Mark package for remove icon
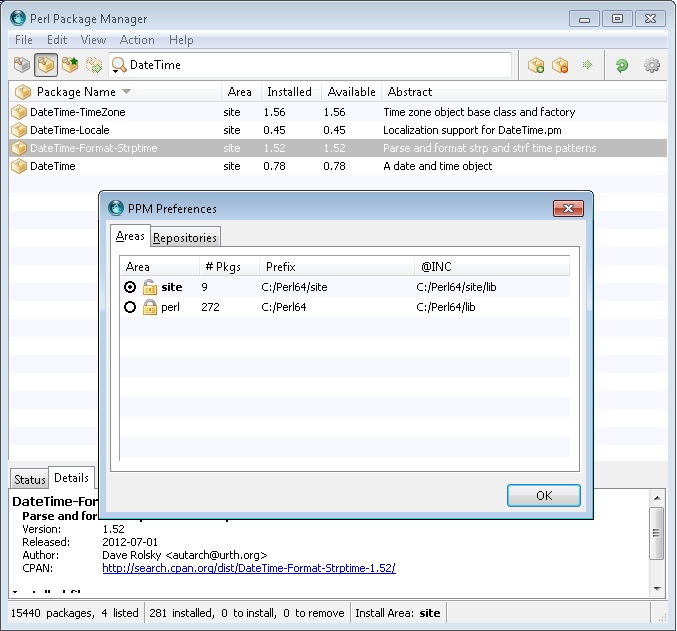This screenshot has width=677, height=631. (560, 65)
